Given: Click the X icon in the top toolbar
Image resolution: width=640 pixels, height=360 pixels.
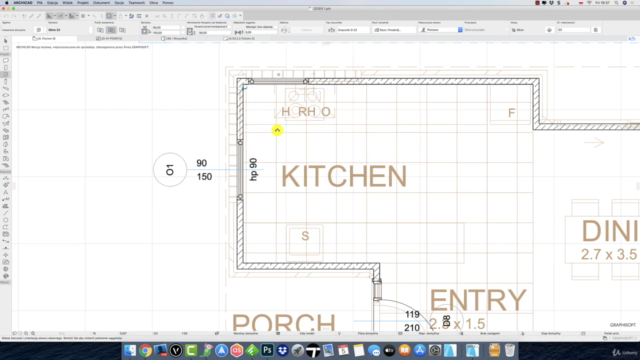Looking at the screenshot, I should (147, 16).
